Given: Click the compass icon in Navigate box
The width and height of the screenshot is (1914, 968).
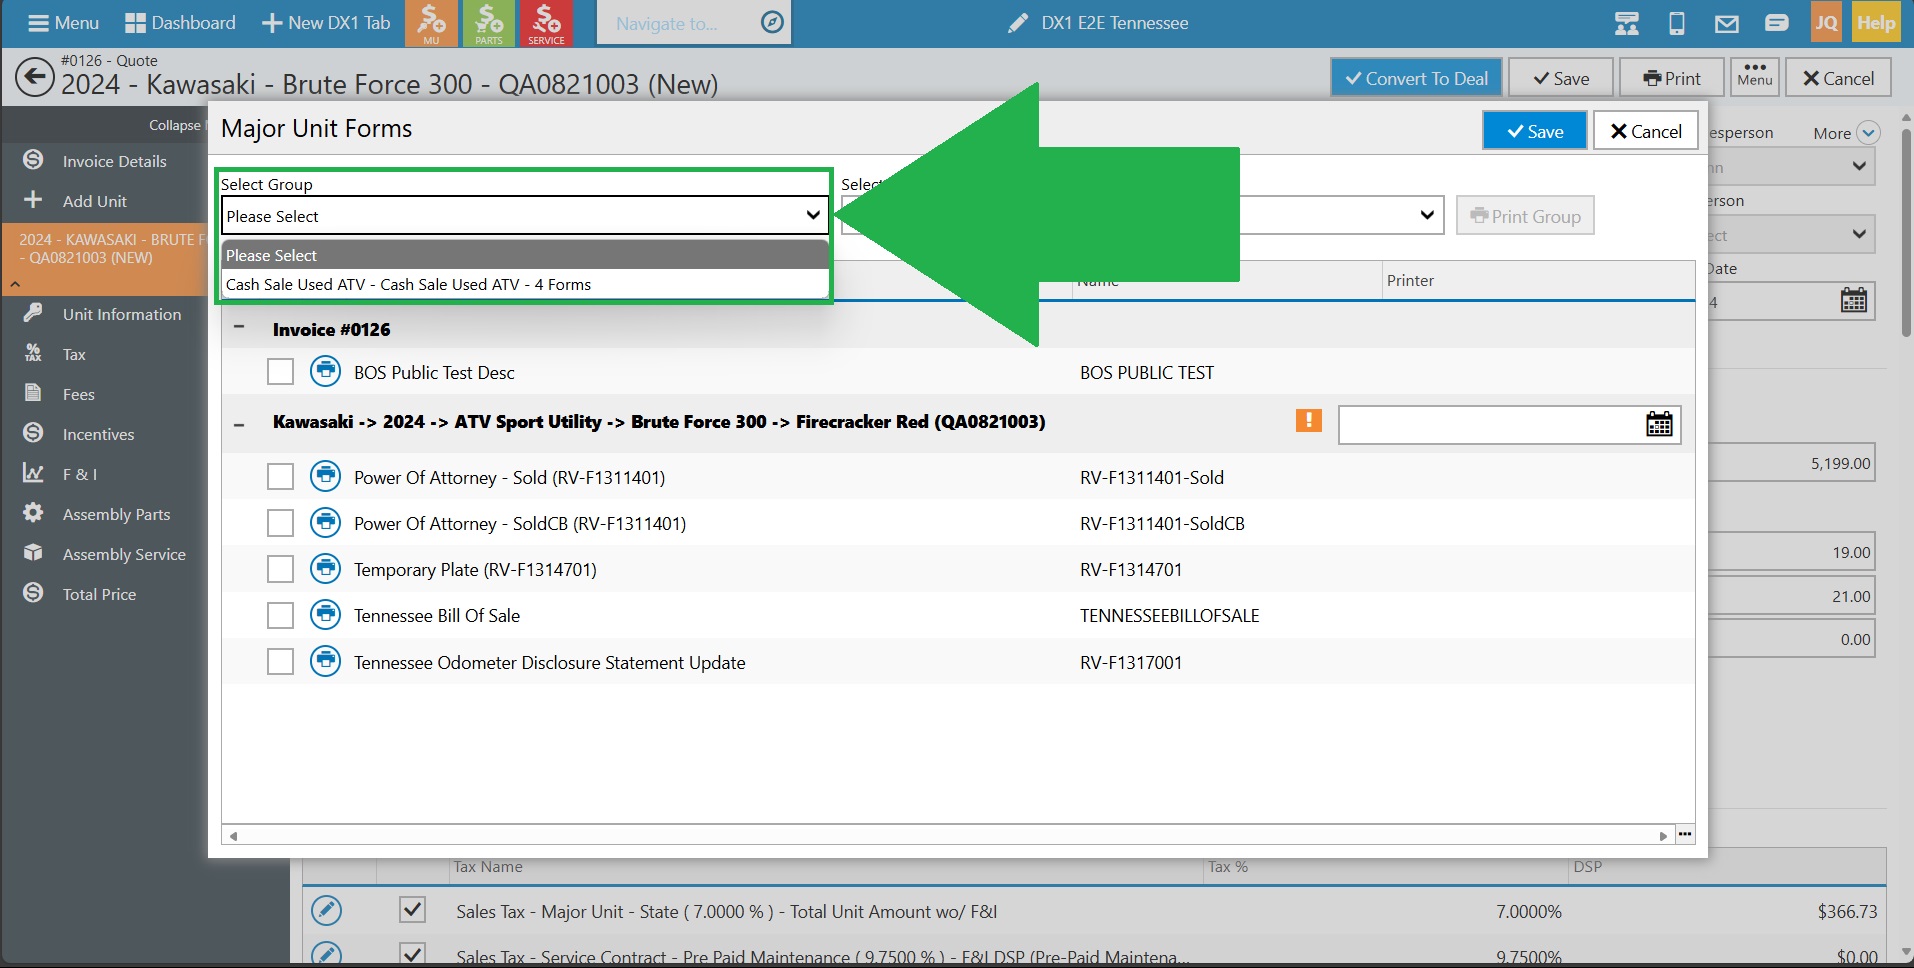Looking at the screenshot, I should [x=772, y=22].
